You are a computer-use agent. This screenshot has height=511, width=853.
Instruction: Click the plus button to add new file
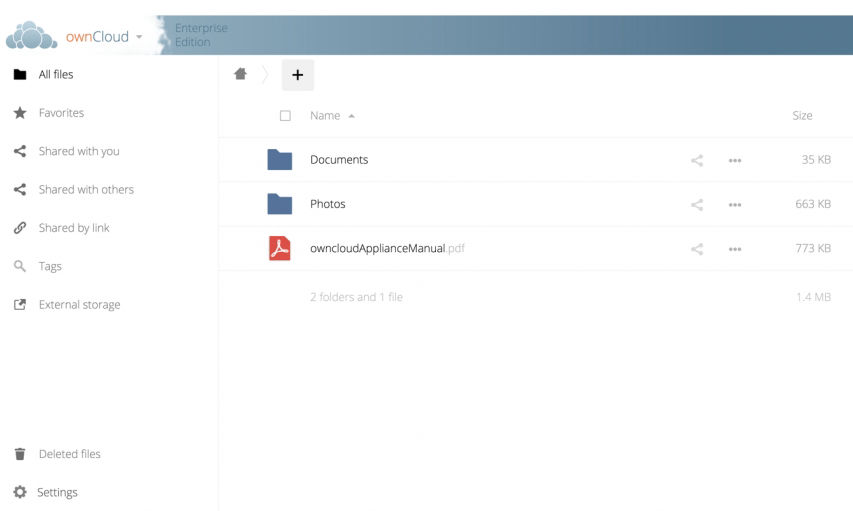tap(298, 75)
